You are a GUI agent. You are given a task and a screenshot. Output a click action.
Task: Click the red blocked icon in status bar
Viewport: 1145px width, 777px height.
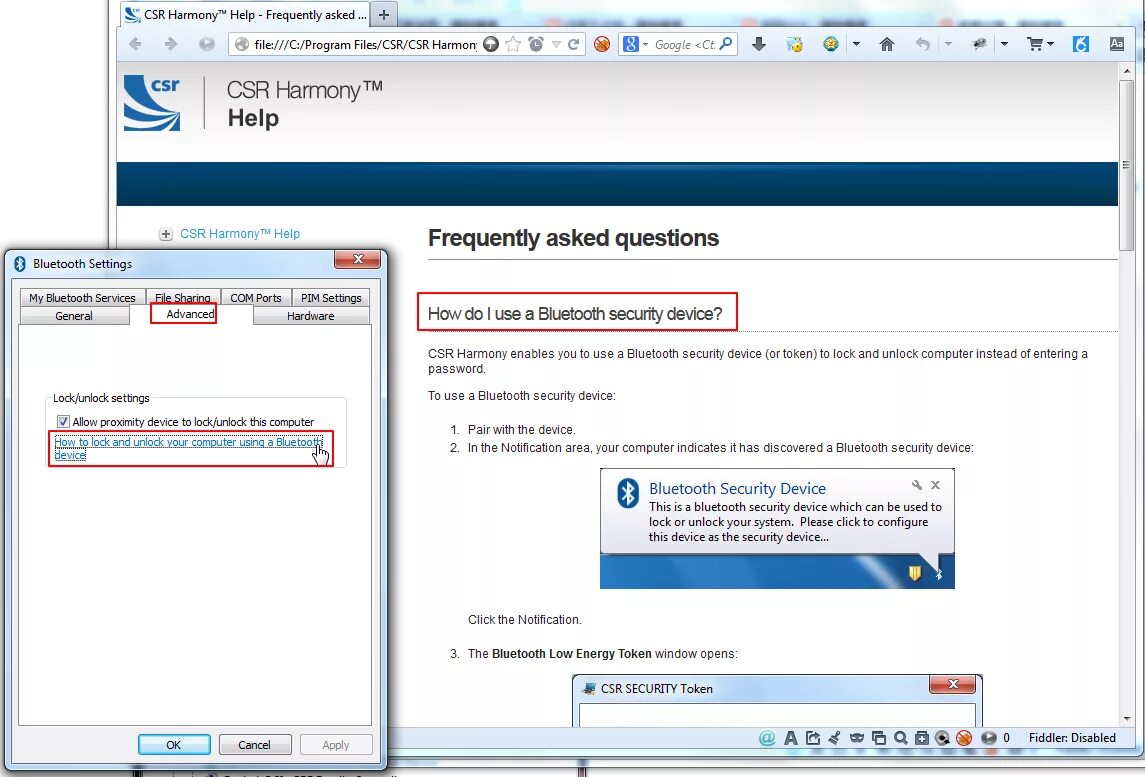[x=964, y=738]
